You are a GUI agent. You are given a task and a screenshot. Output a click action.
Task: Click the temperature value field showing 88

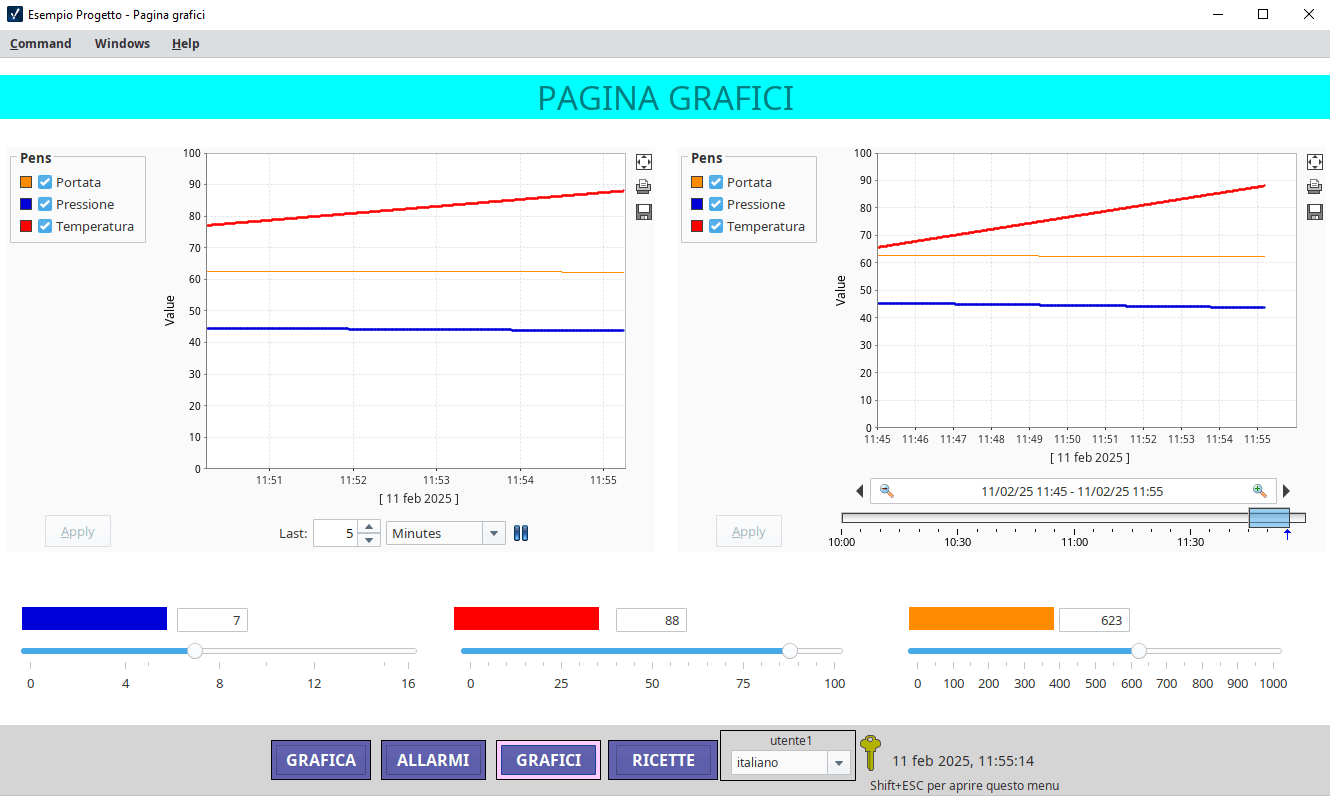tap(651, 620)
